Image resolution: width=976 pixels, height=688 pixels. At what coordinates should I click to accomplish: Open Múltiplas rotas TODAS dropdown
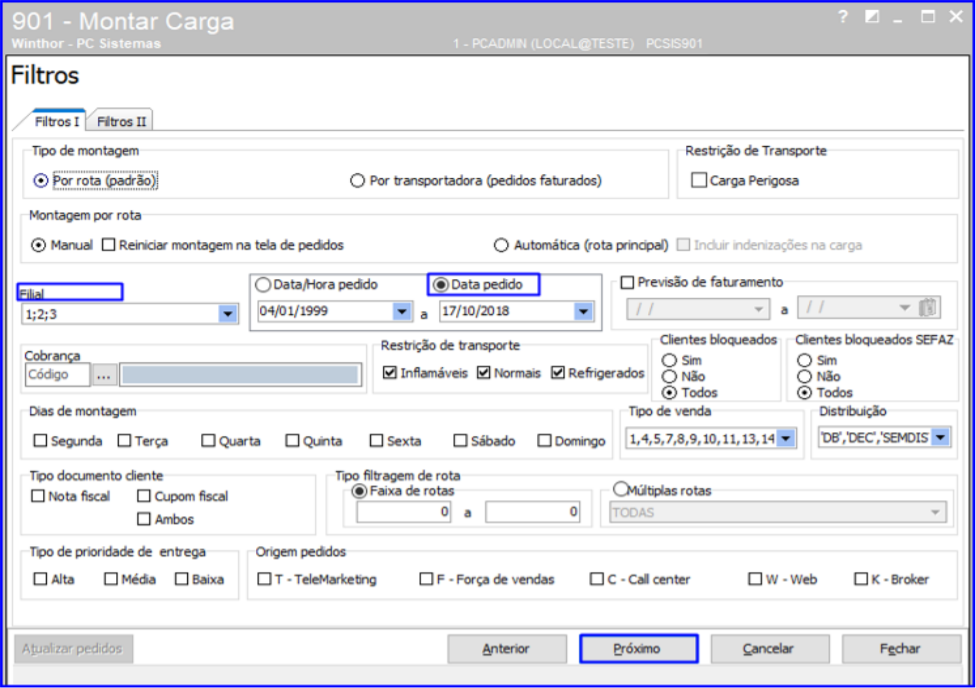(x=936, y=512)
